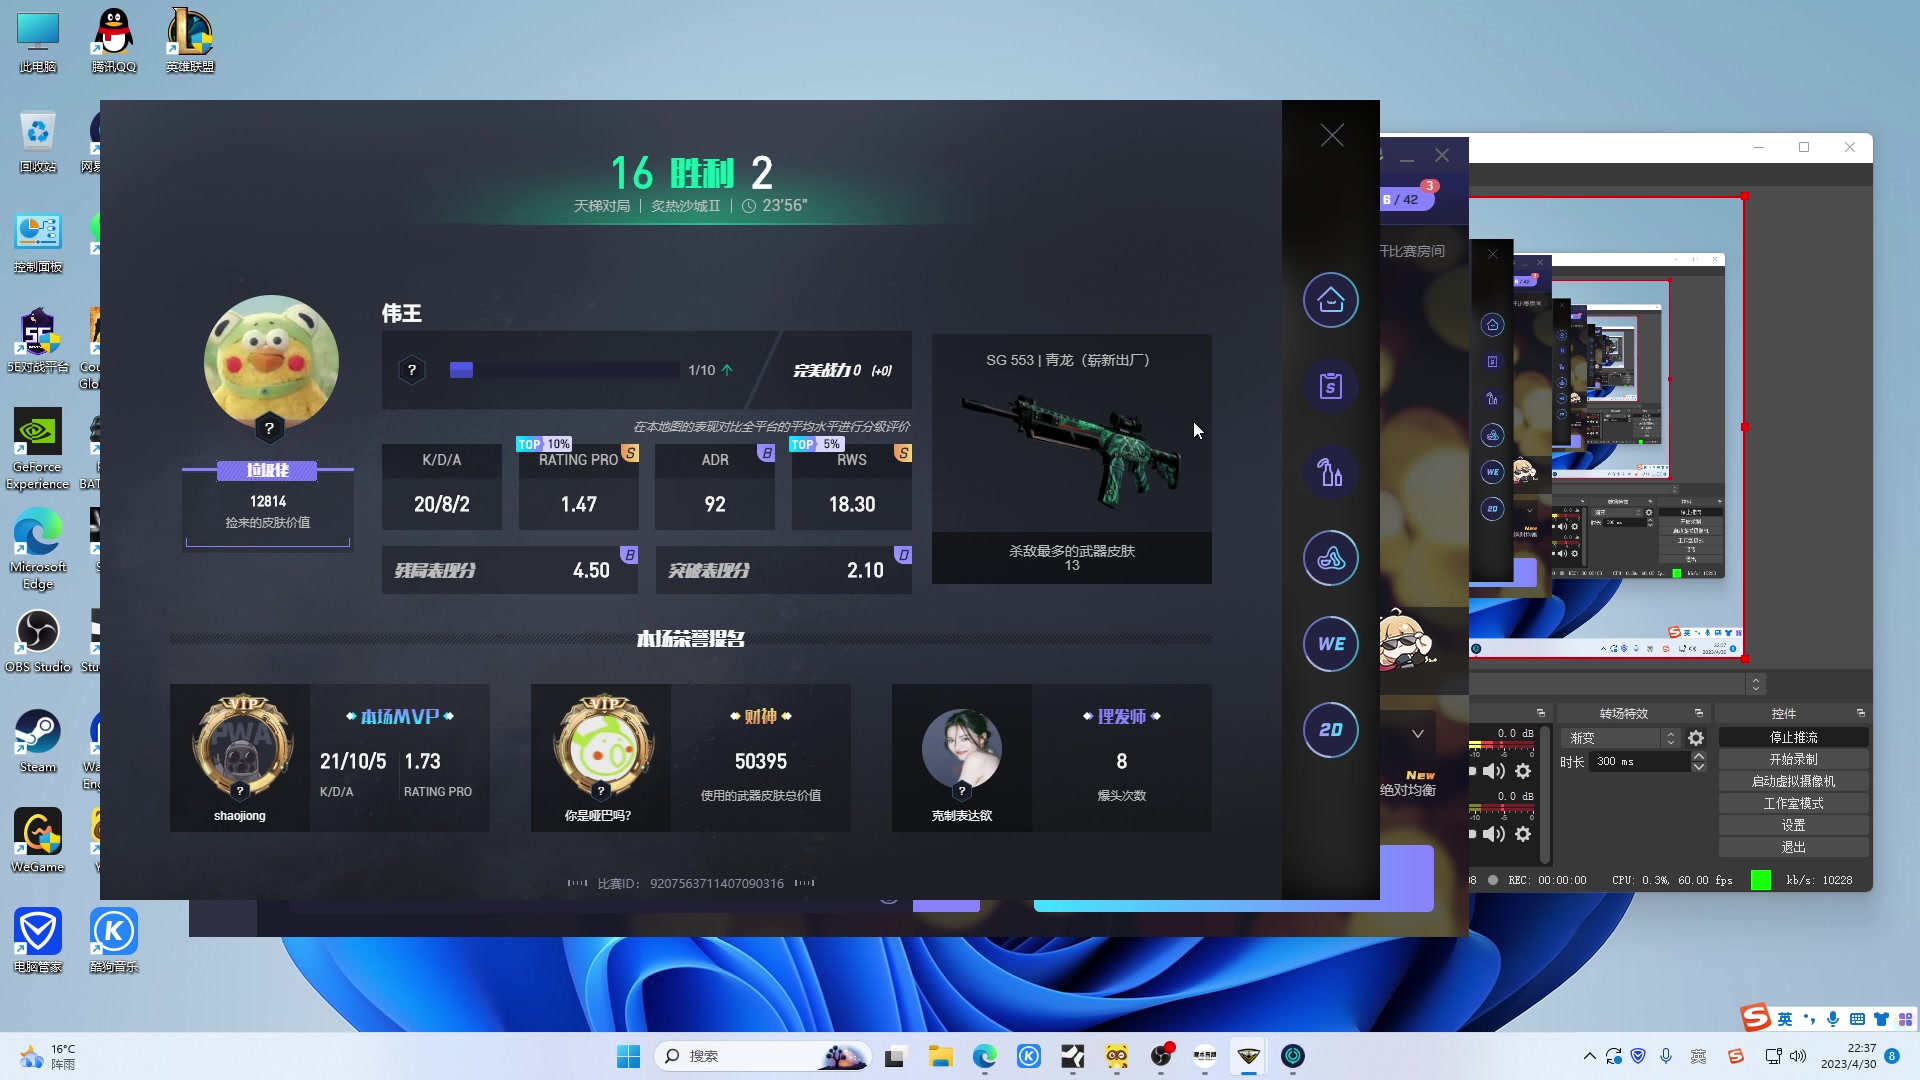
Task: Mute the bottom audio mixer speaker
Action: 1493,834
